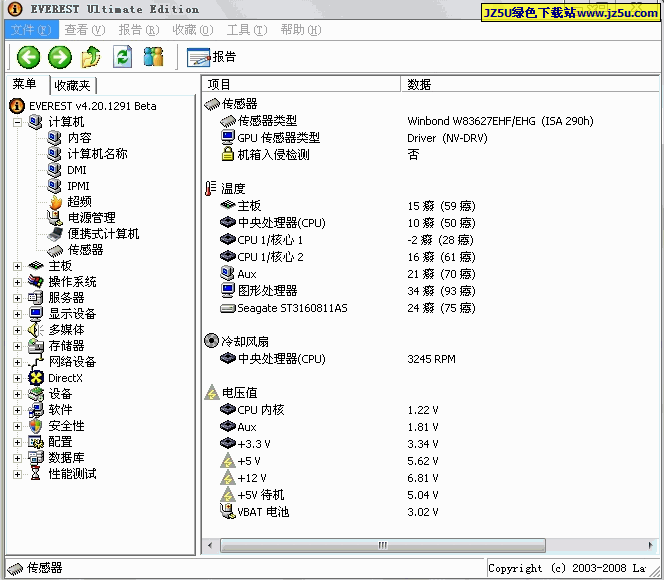
Task: Click the 项目 column header
Action: (301, 84)
